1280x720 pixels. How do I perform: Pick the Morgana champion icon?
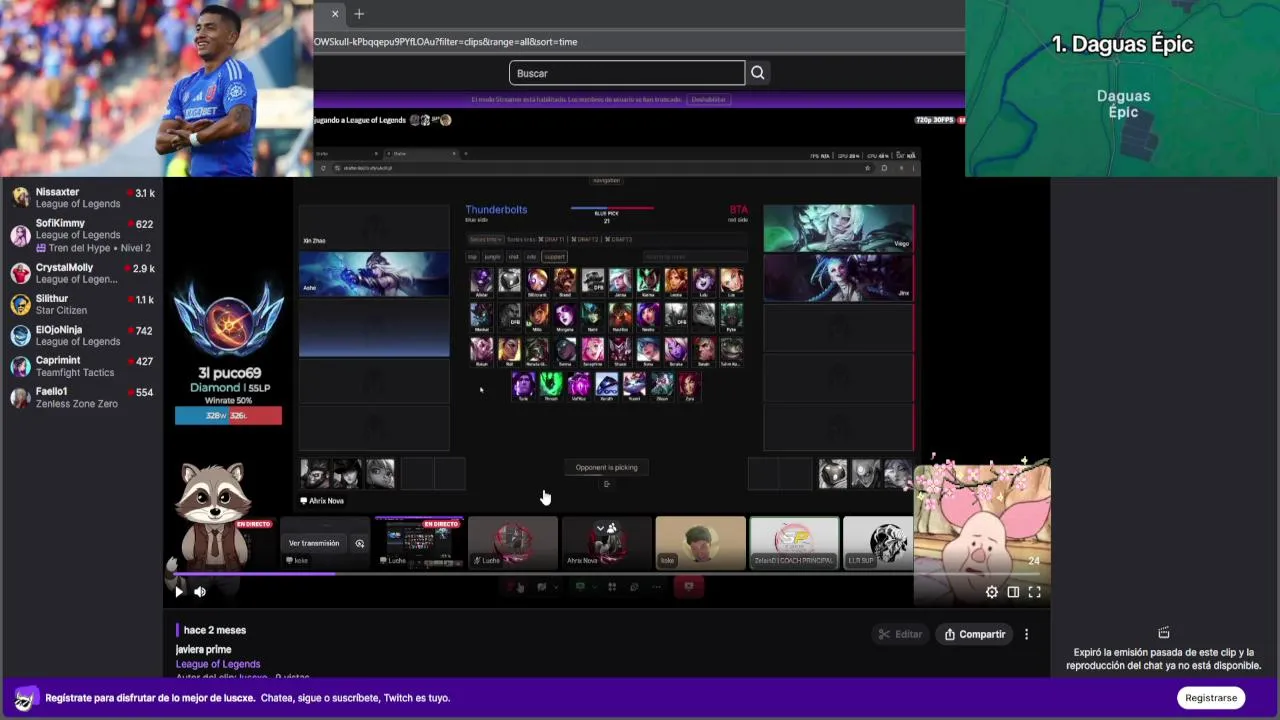coord(565,316)
